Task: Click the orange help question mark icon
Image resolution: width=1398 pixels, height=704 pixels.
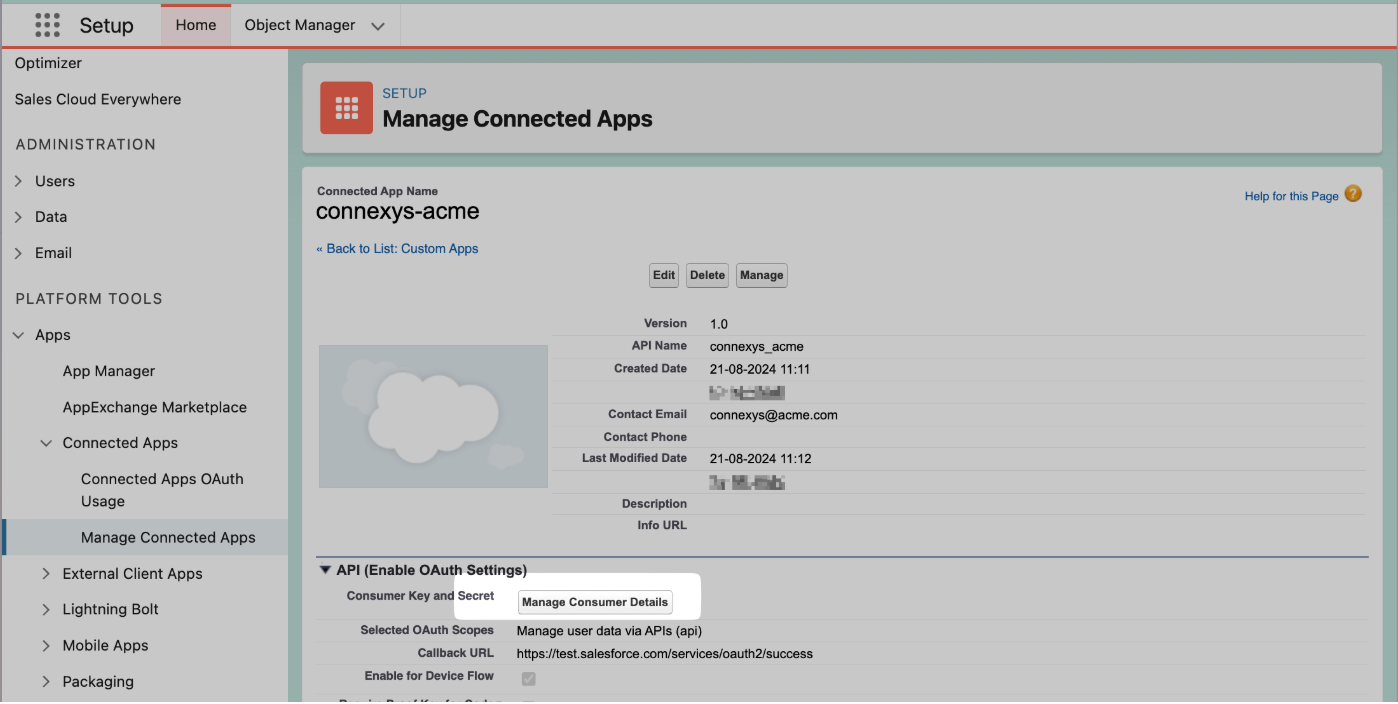Action: click(1353, 194)
